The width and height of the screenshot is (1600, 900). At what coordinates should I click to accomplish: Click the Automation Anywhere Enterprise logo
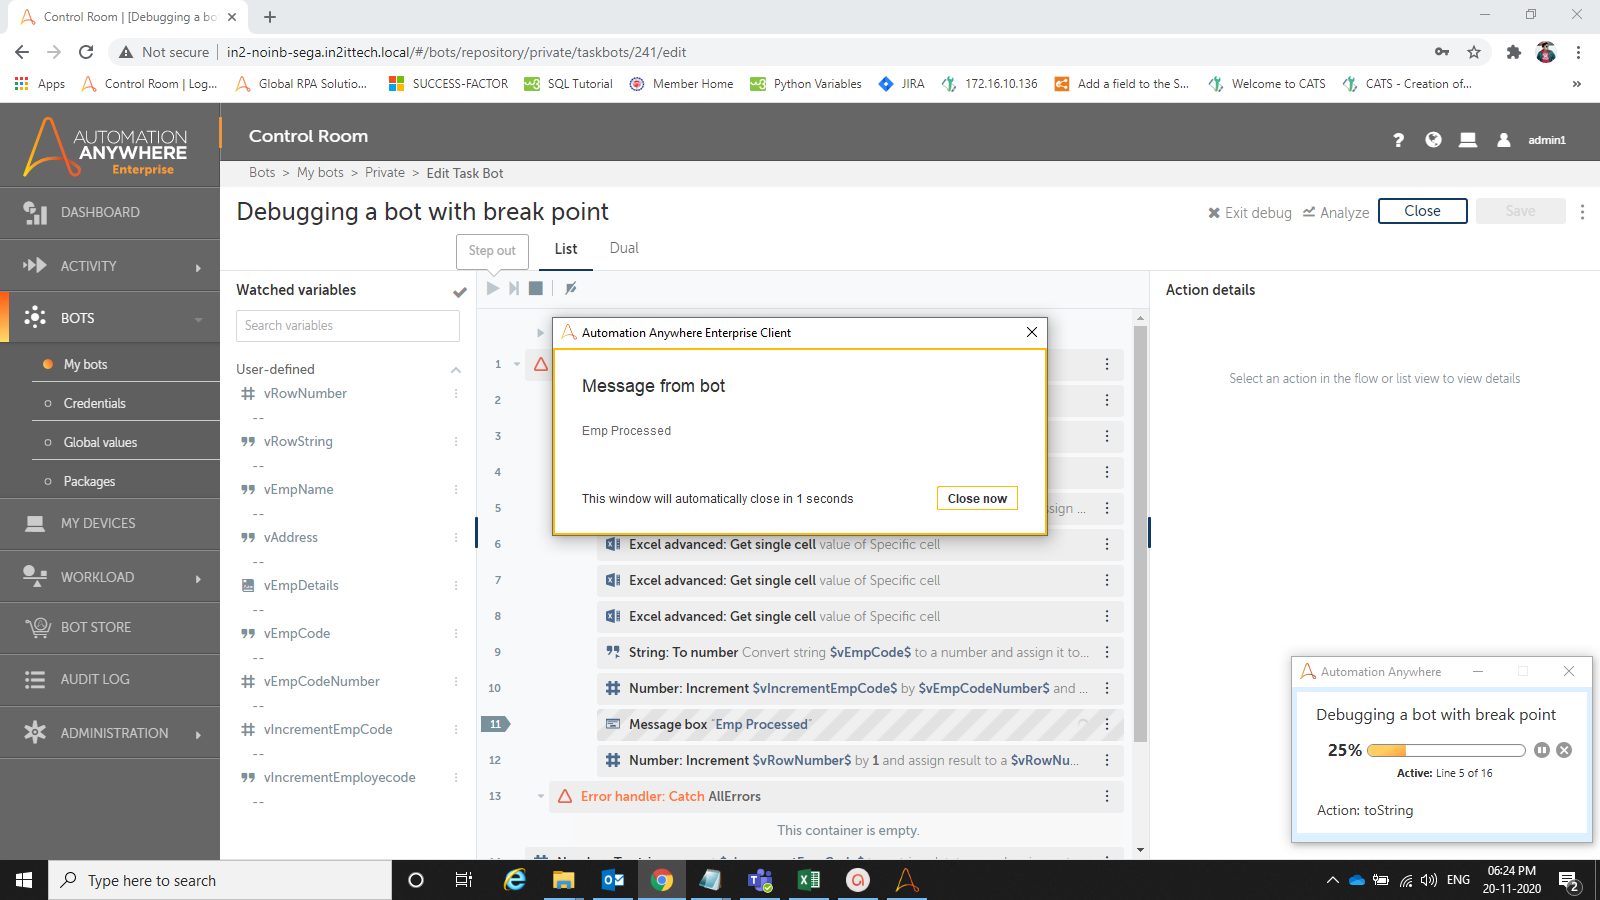click(x=106, y=146)
